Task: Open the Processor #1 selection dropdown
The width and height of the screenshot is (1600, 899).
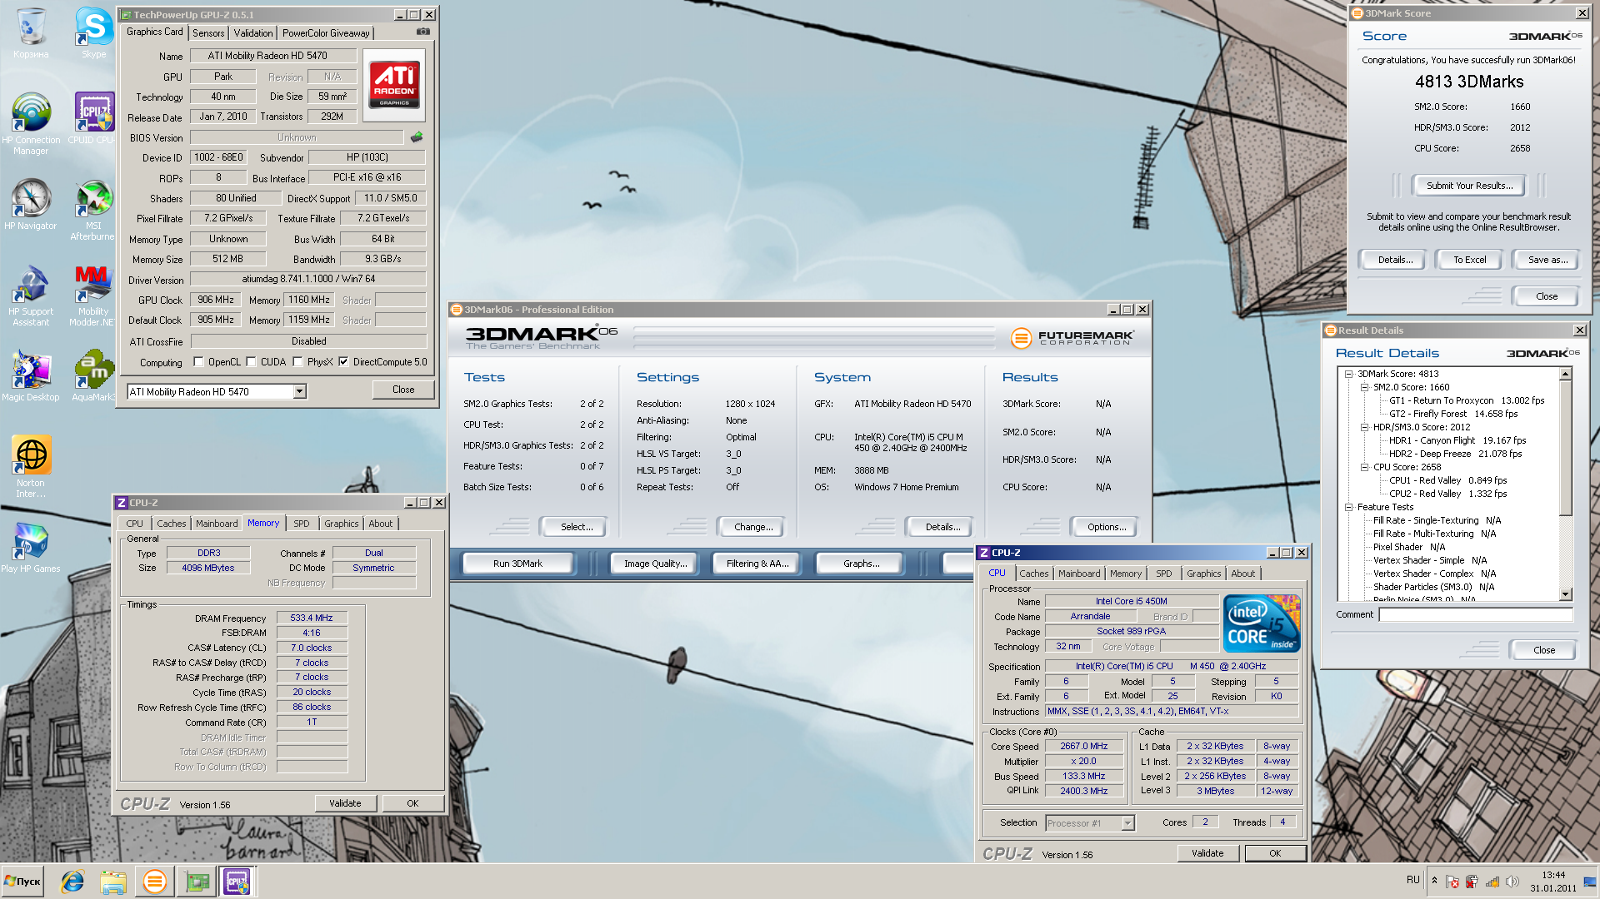Action: pyautogui.click(x=1127, y=823)
